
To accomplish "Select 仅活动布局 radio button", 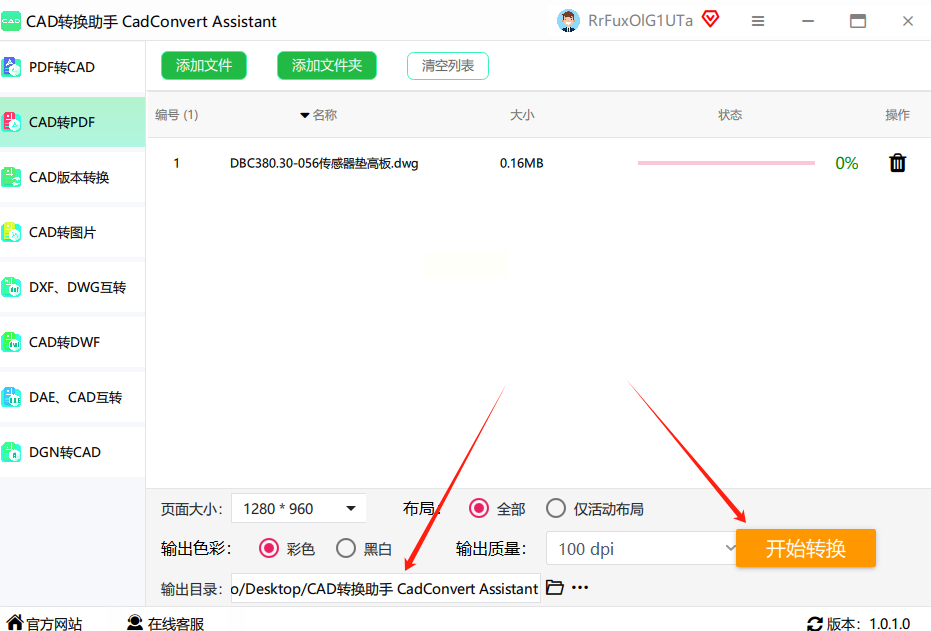I will [x=556, y=509].
